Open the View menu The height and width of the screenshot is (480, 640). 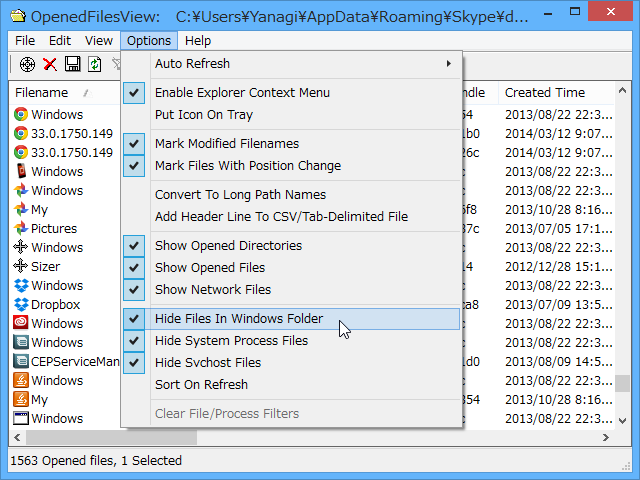tap(98, 41)
